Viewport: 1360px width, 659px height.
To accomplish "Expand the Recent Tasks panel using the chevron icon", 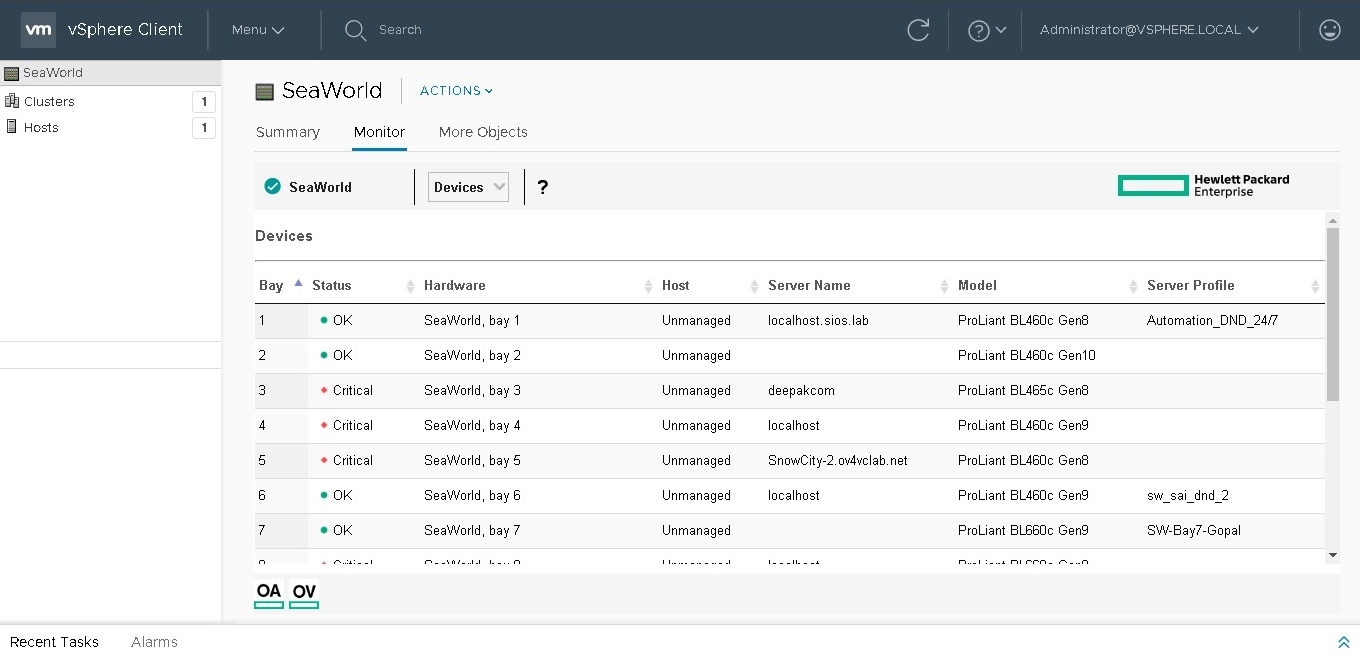I will pos(1343,642).
